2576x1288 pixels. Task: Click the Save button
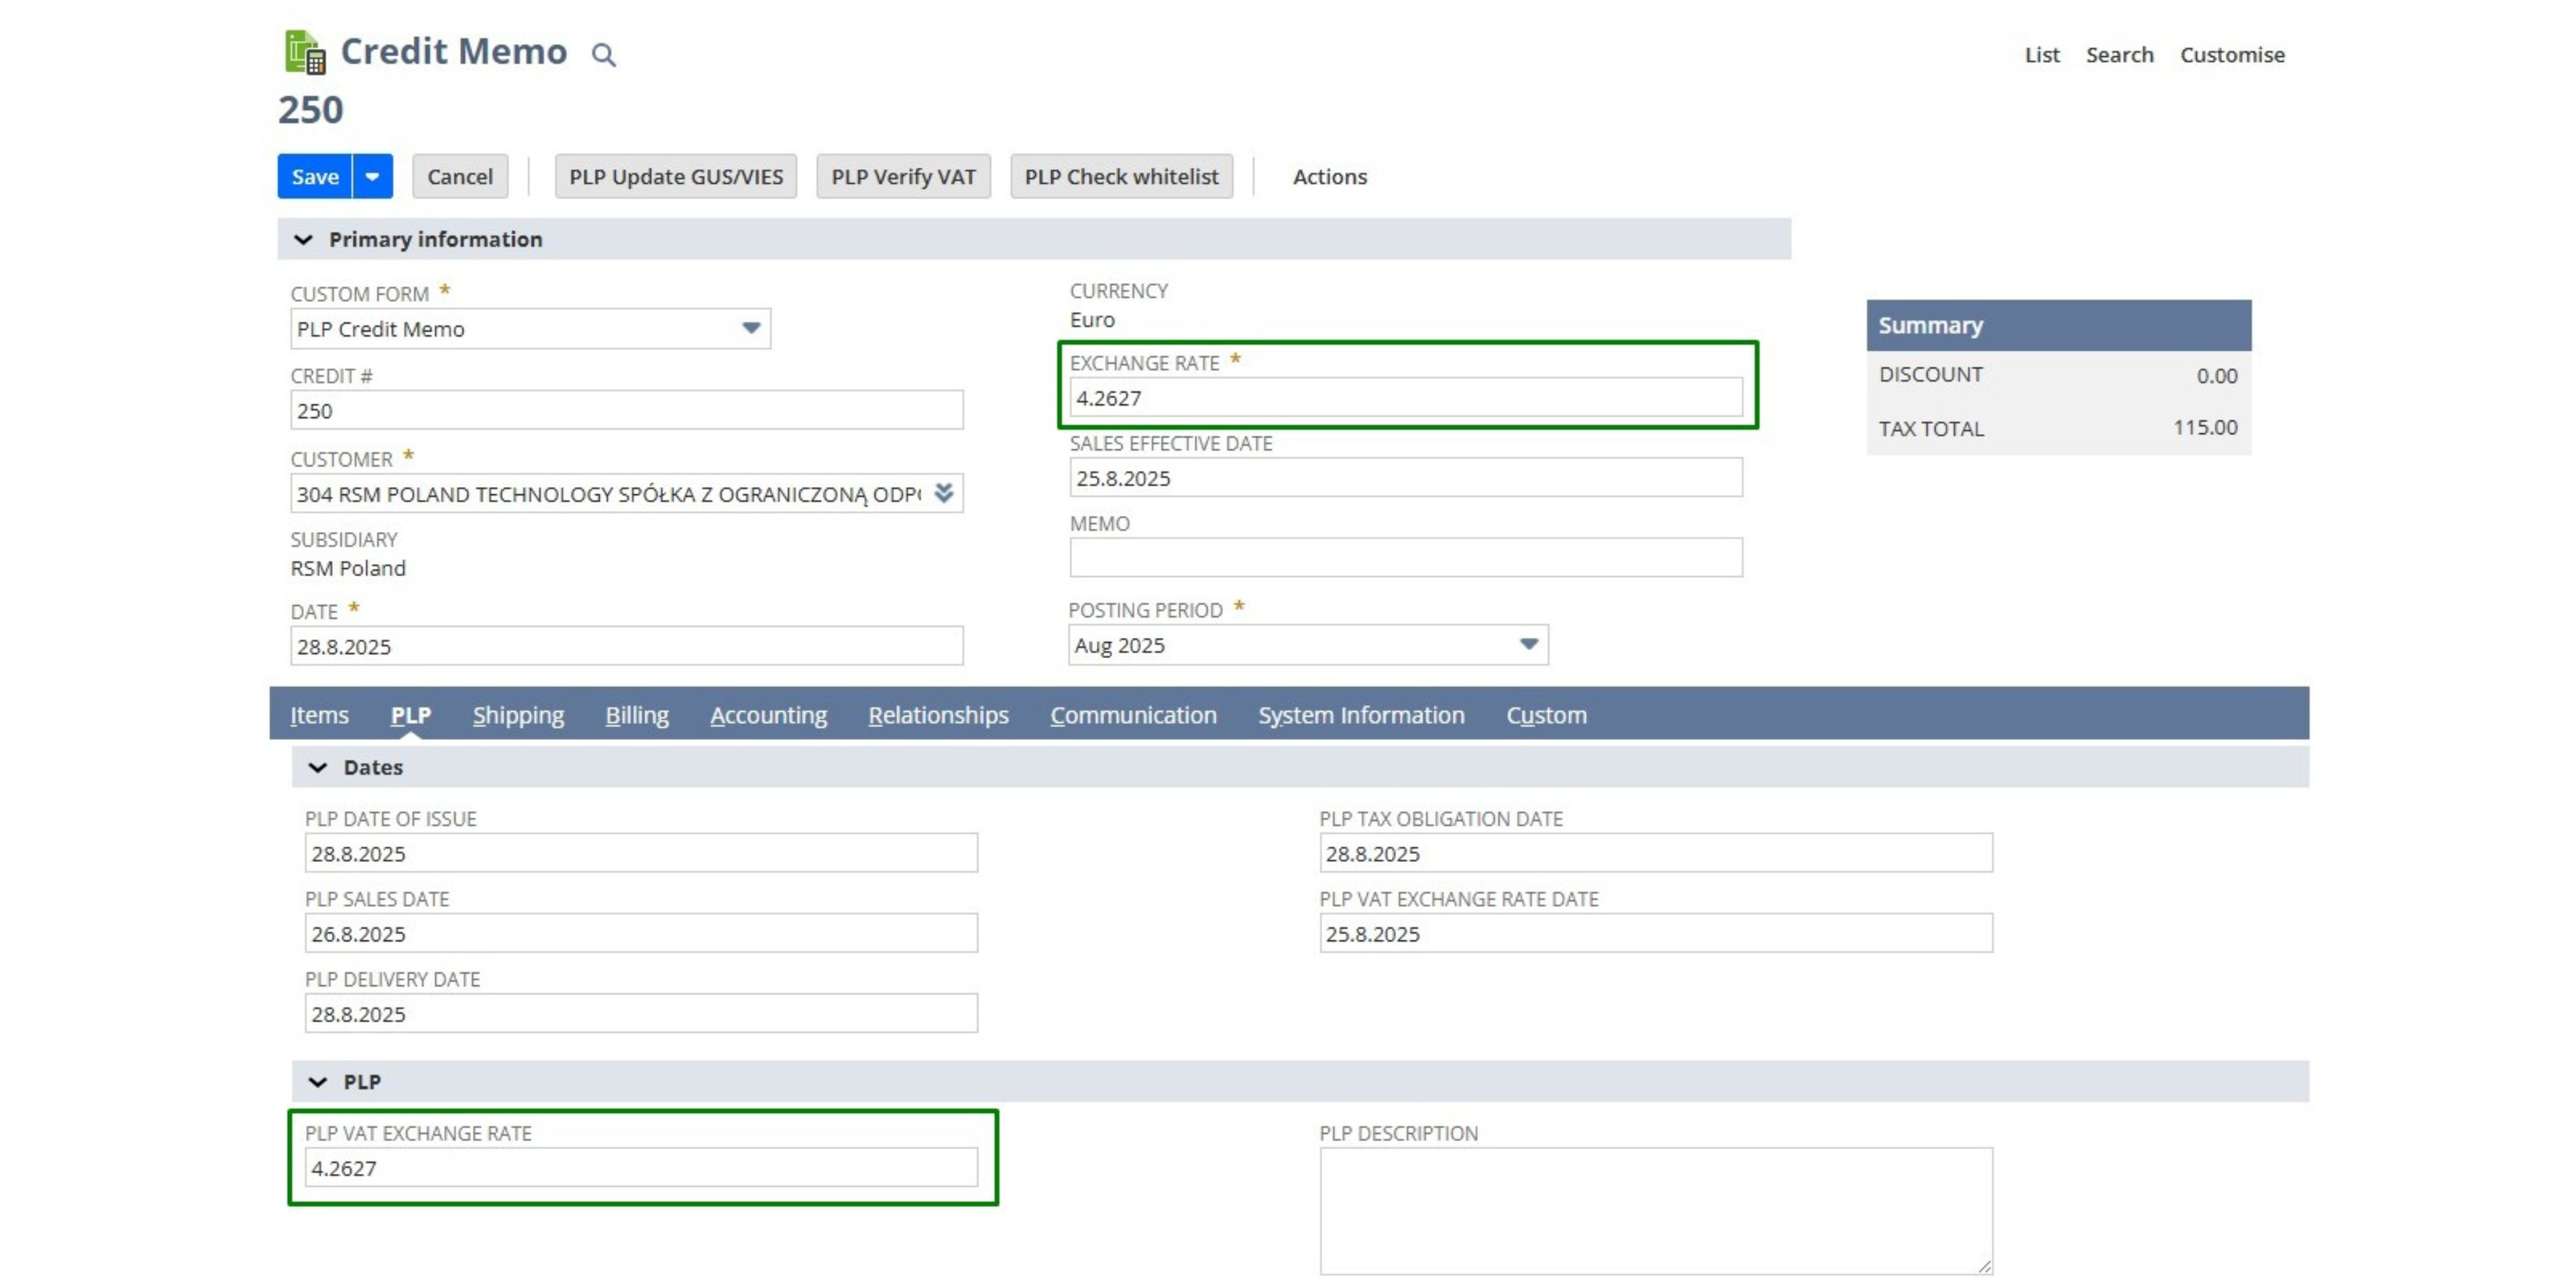315,177
